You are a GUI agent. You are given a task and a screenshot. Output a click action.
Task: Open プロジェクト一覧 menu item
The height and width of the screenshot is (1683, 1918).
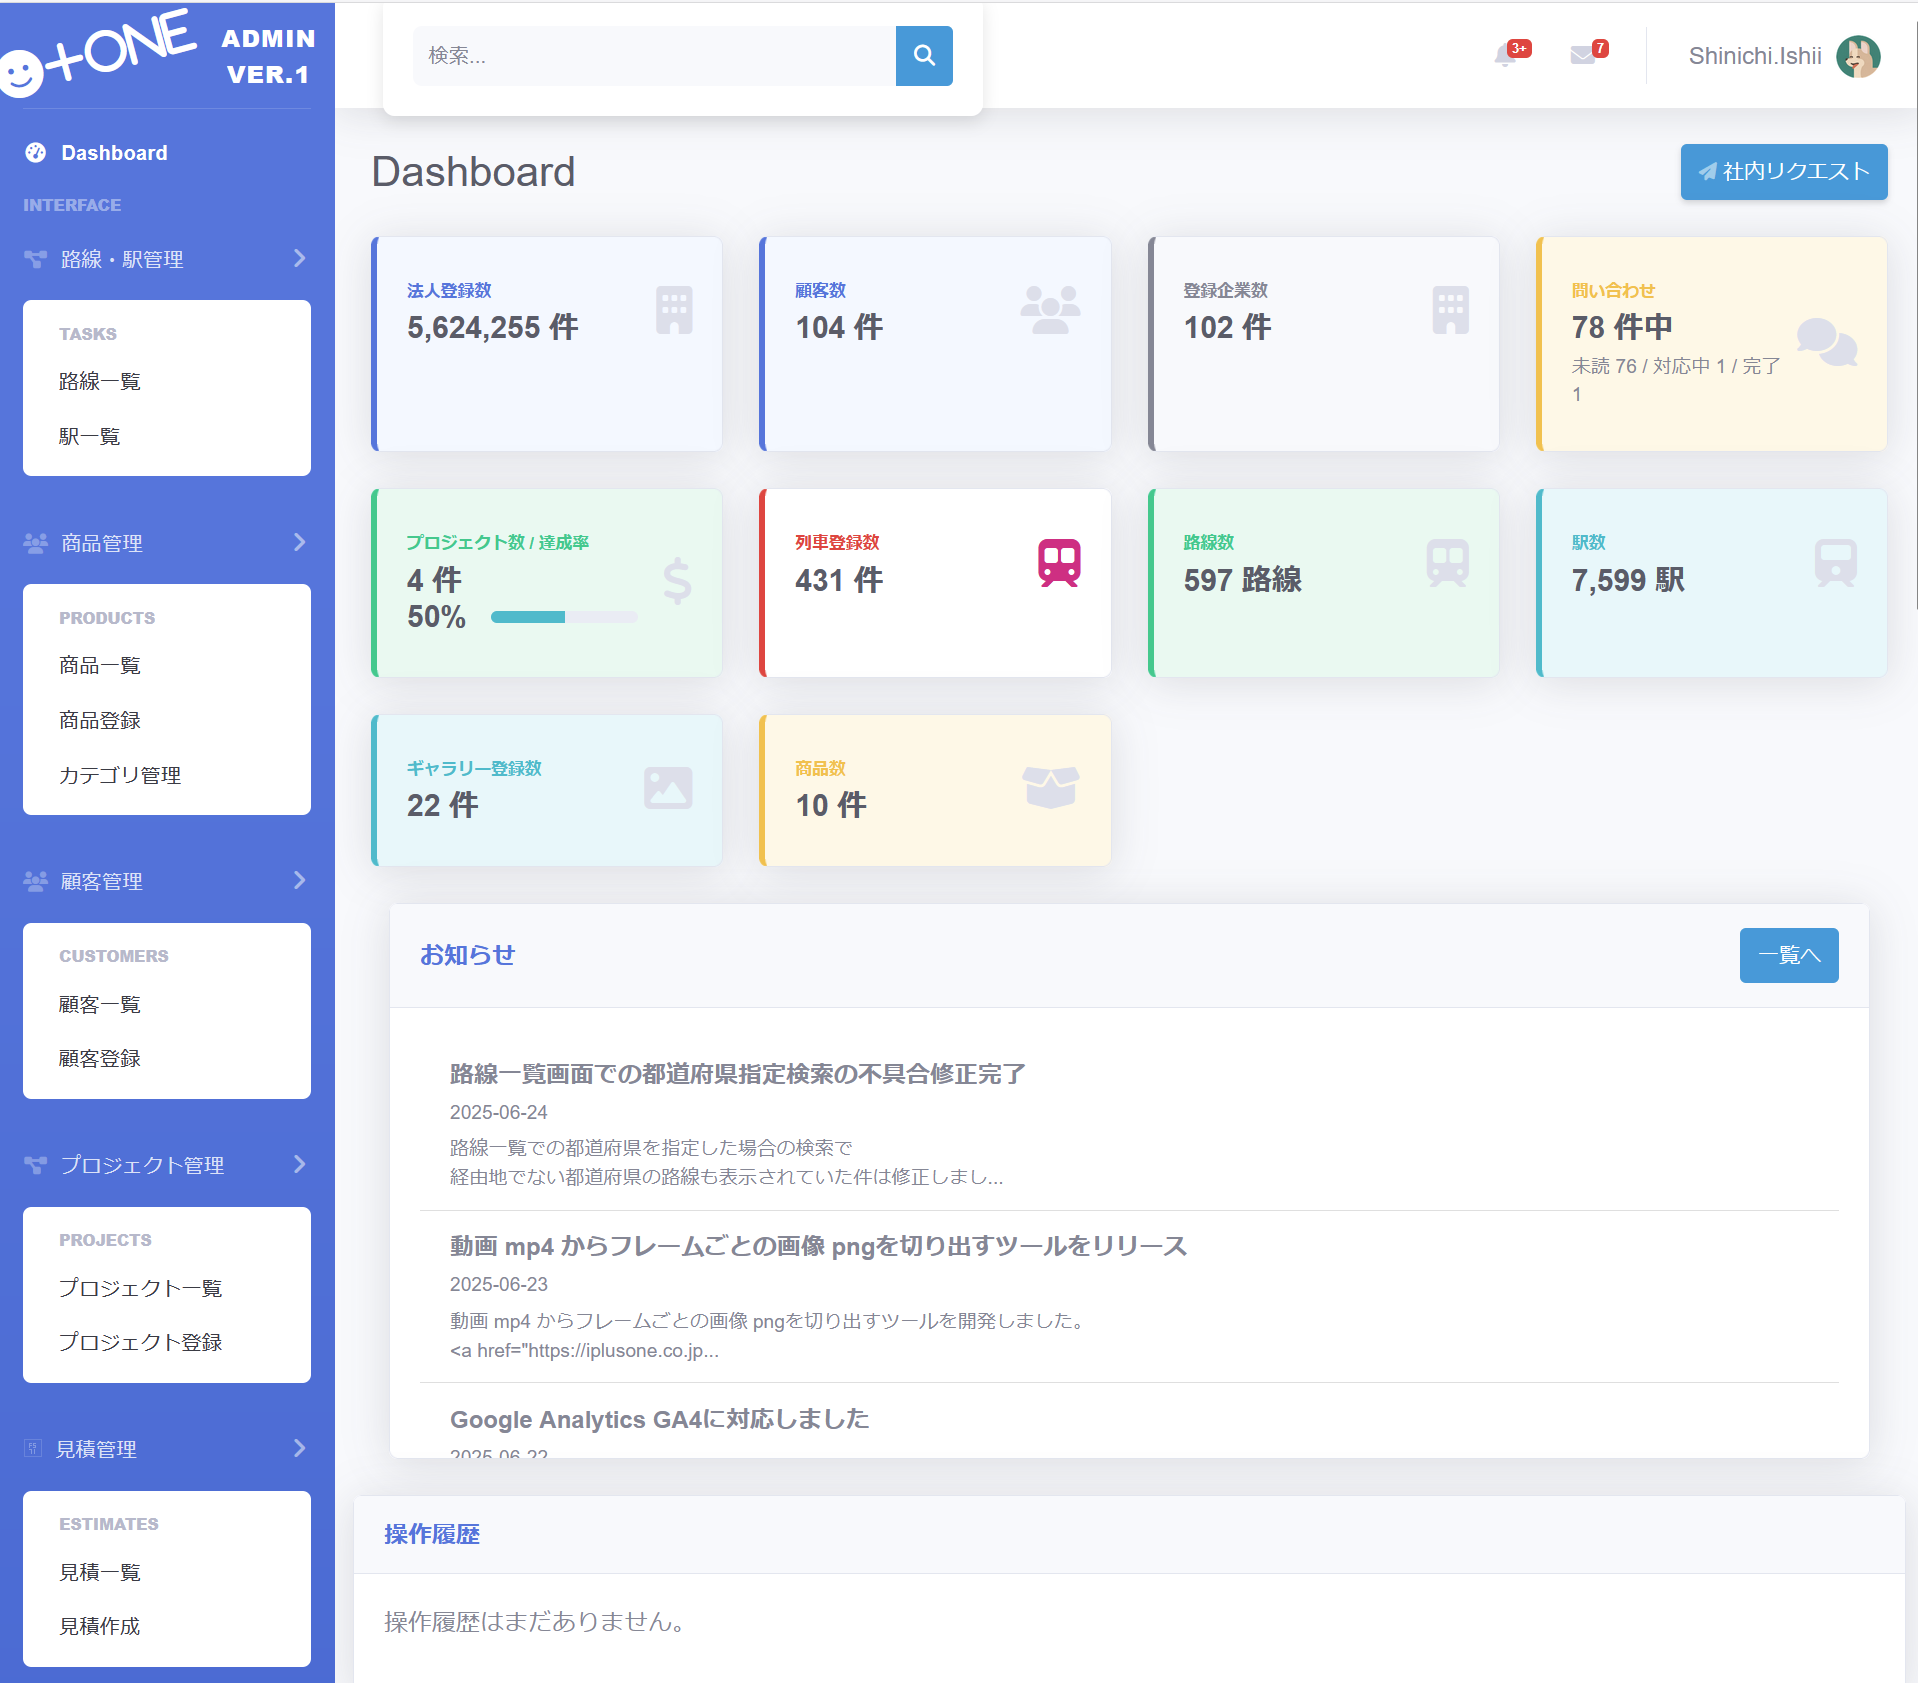pos(140,1288)
